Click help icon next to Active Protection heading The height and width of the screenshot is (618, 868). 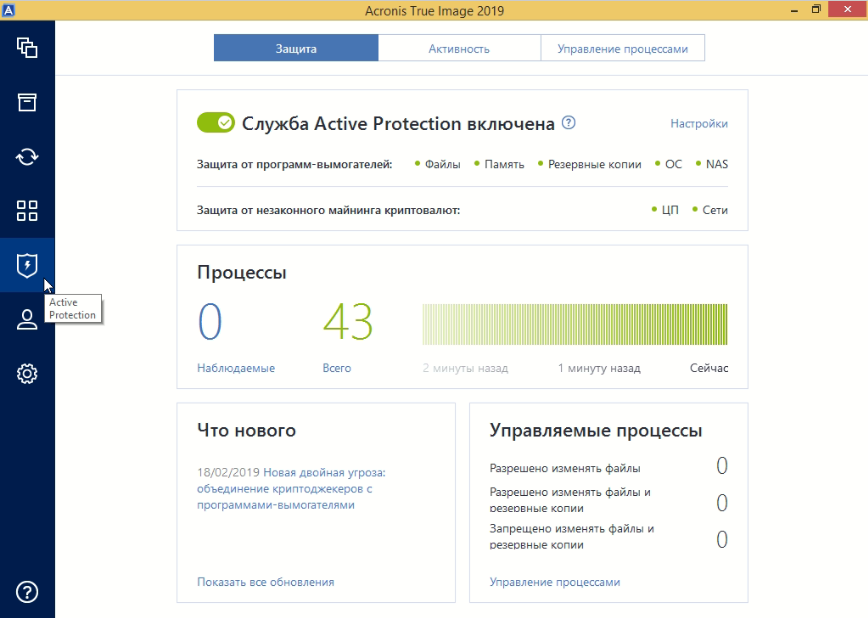click(x=569, y=122)
